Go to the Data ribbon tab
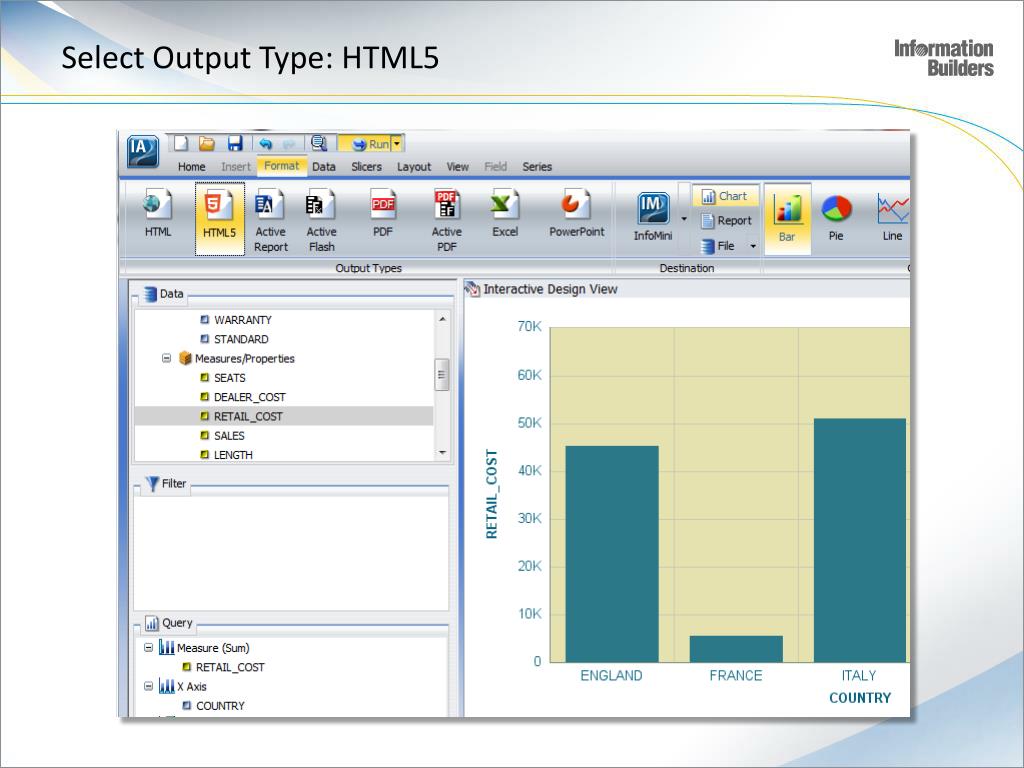The image size is (1024, 768). 324,167
